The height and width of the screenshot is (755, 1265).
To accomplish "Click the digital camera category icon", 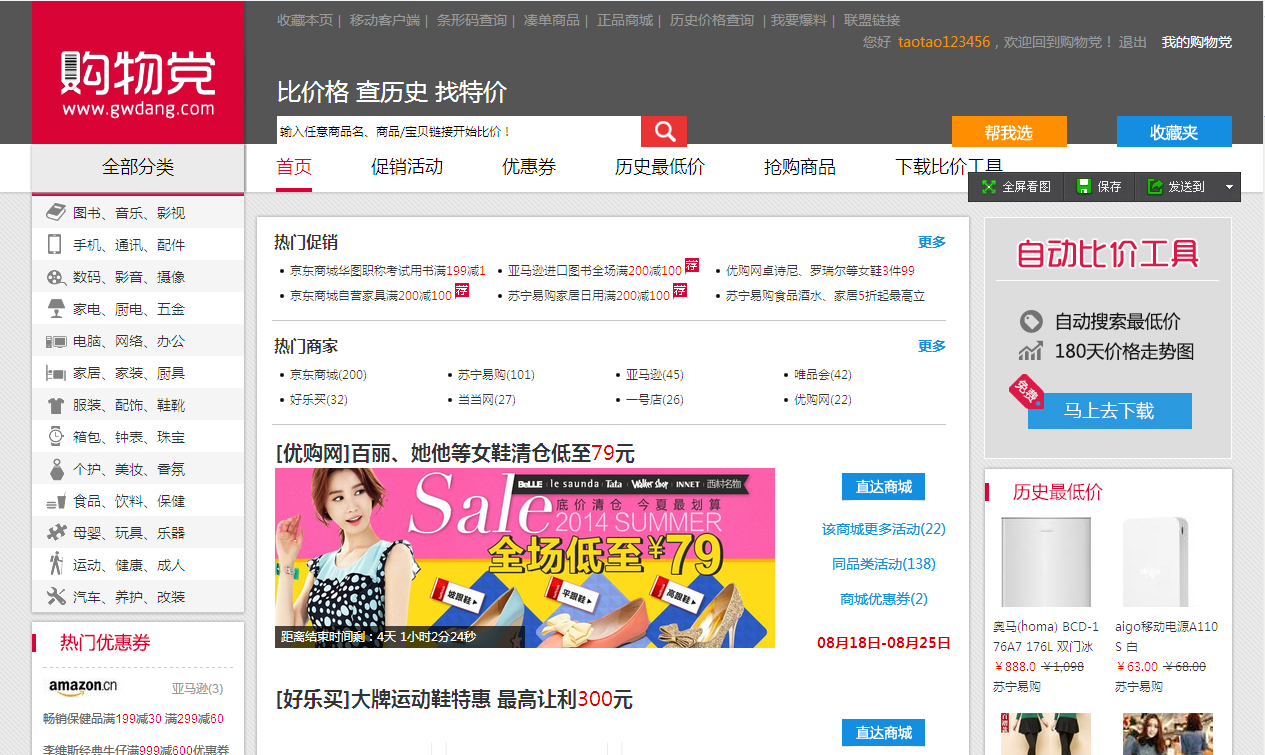I will 56,277.
